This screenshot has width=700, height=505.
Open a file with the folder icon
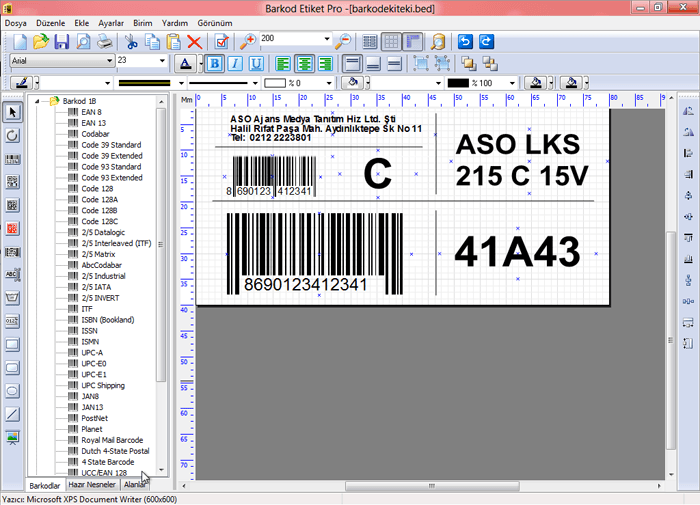coord(41,42)
